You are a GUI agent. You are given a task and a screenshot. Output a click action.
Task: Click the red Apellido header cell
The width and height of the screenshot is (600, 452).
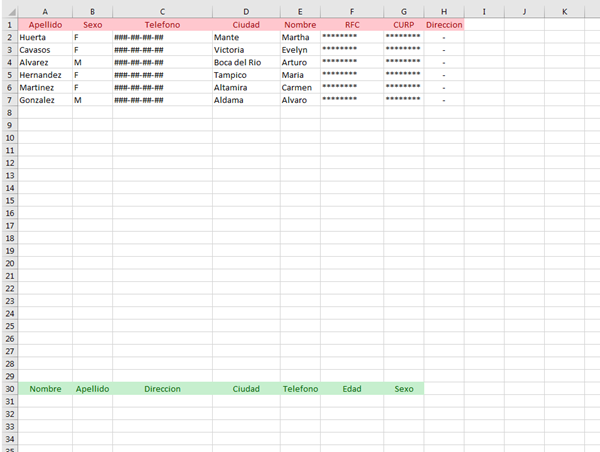tap(45, 25)
